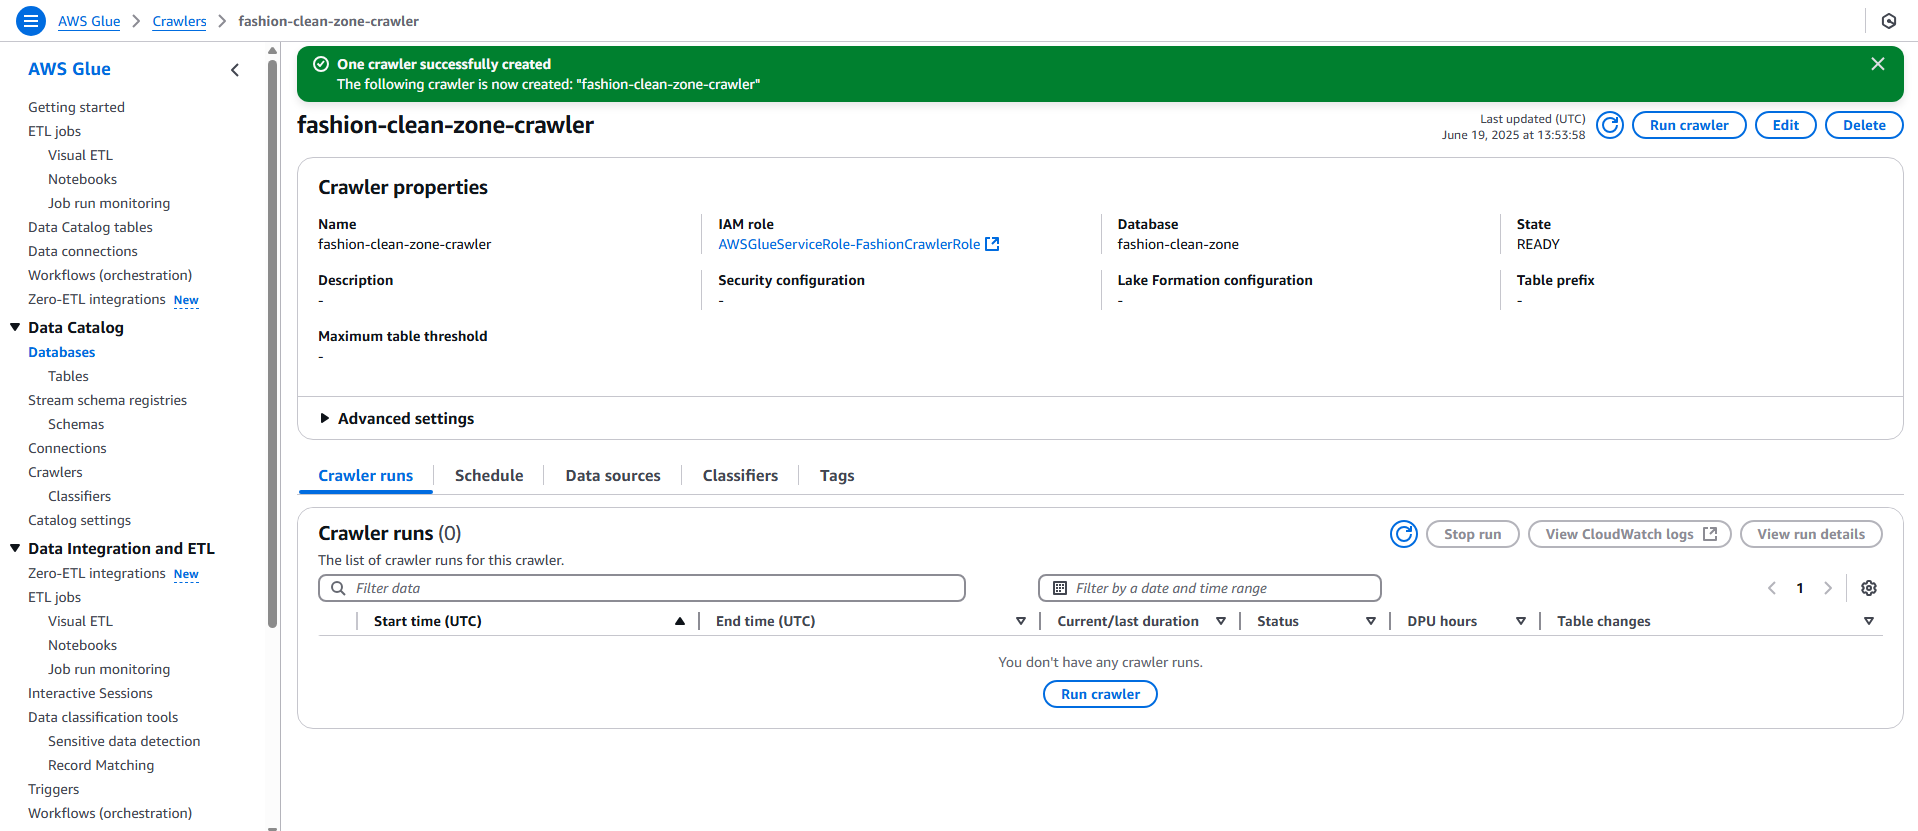The width and height of the screenshot is (1918, 831).
Task: Open external IAM role link icon
Action: click(992, 244)
